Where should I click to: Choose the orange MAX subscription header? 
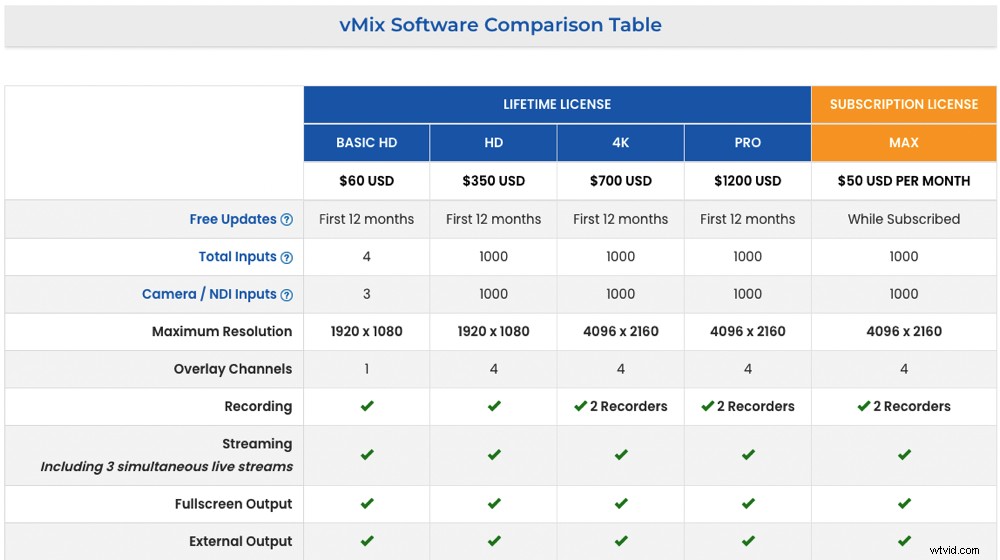tap(904, 143)
